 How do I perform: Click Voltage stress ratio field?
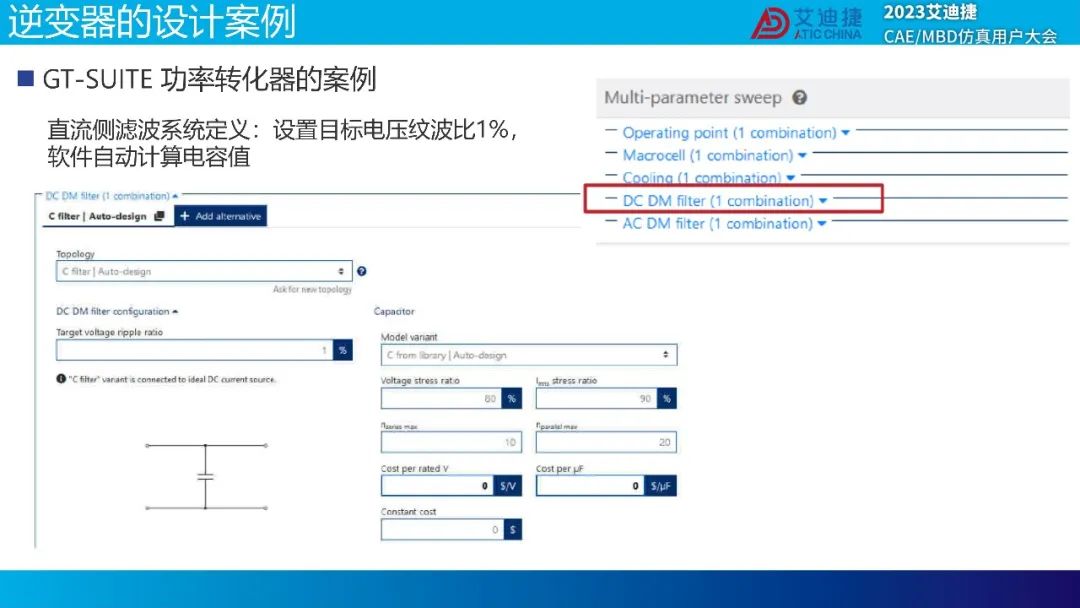coord(441,398)
